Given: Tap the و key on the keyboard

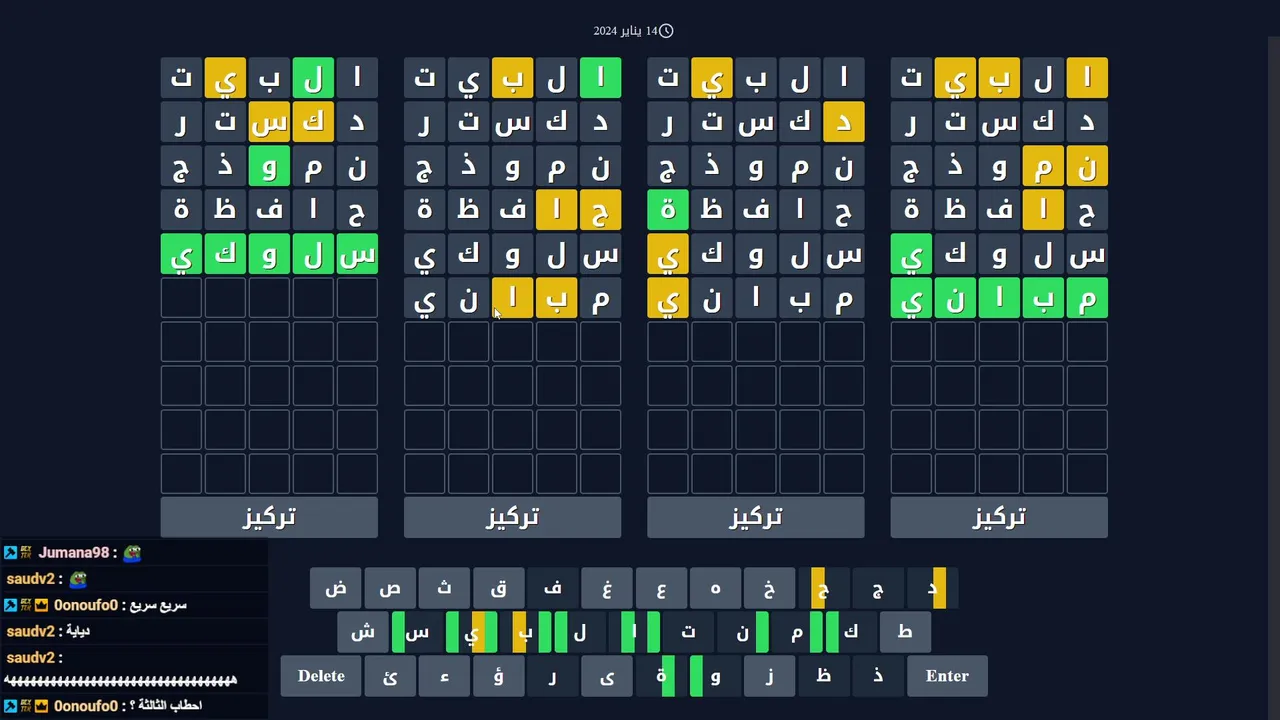Looking at the screenshot, I should pyautogui.click(x=715, y=676).
